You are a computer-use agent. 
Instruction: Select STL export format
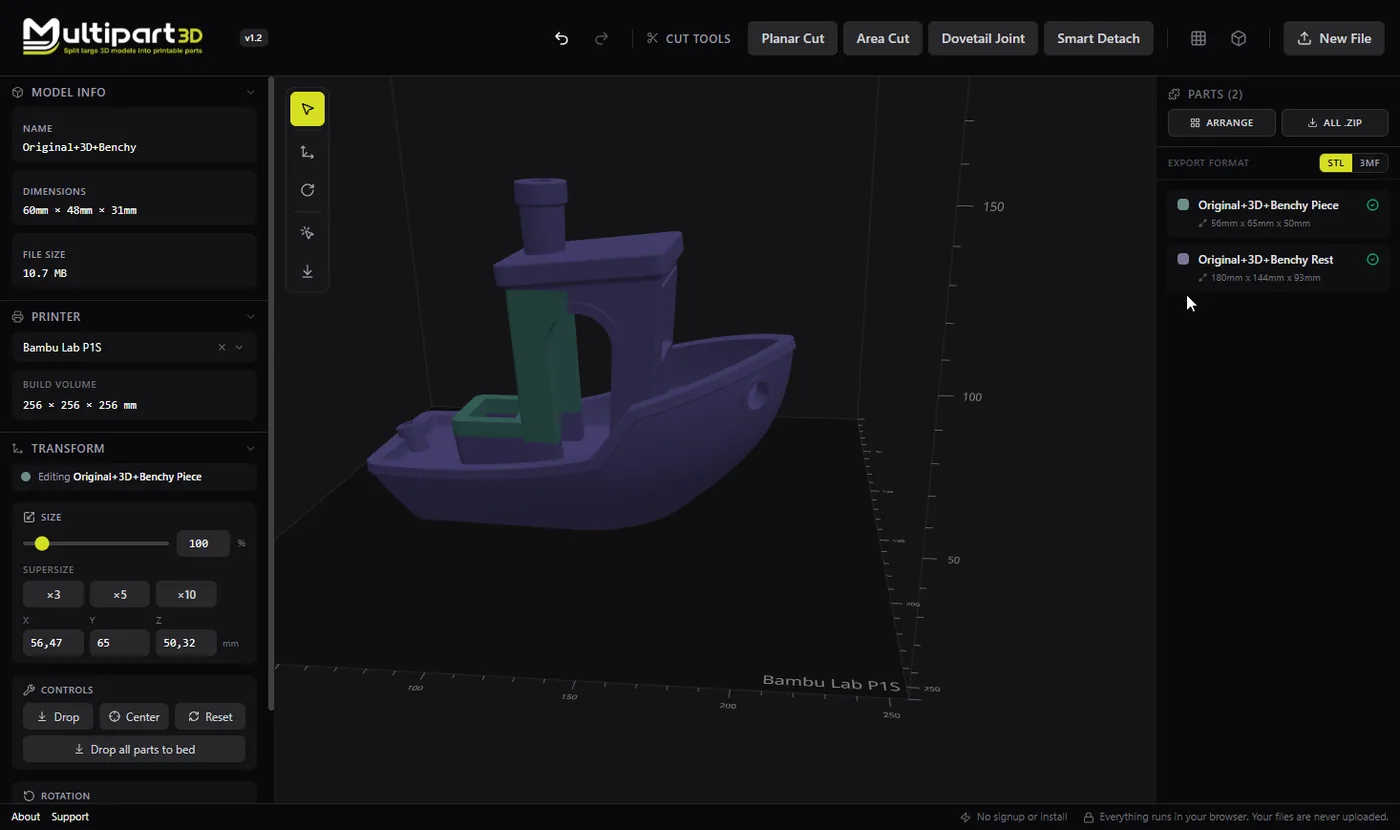(1336, 163)
